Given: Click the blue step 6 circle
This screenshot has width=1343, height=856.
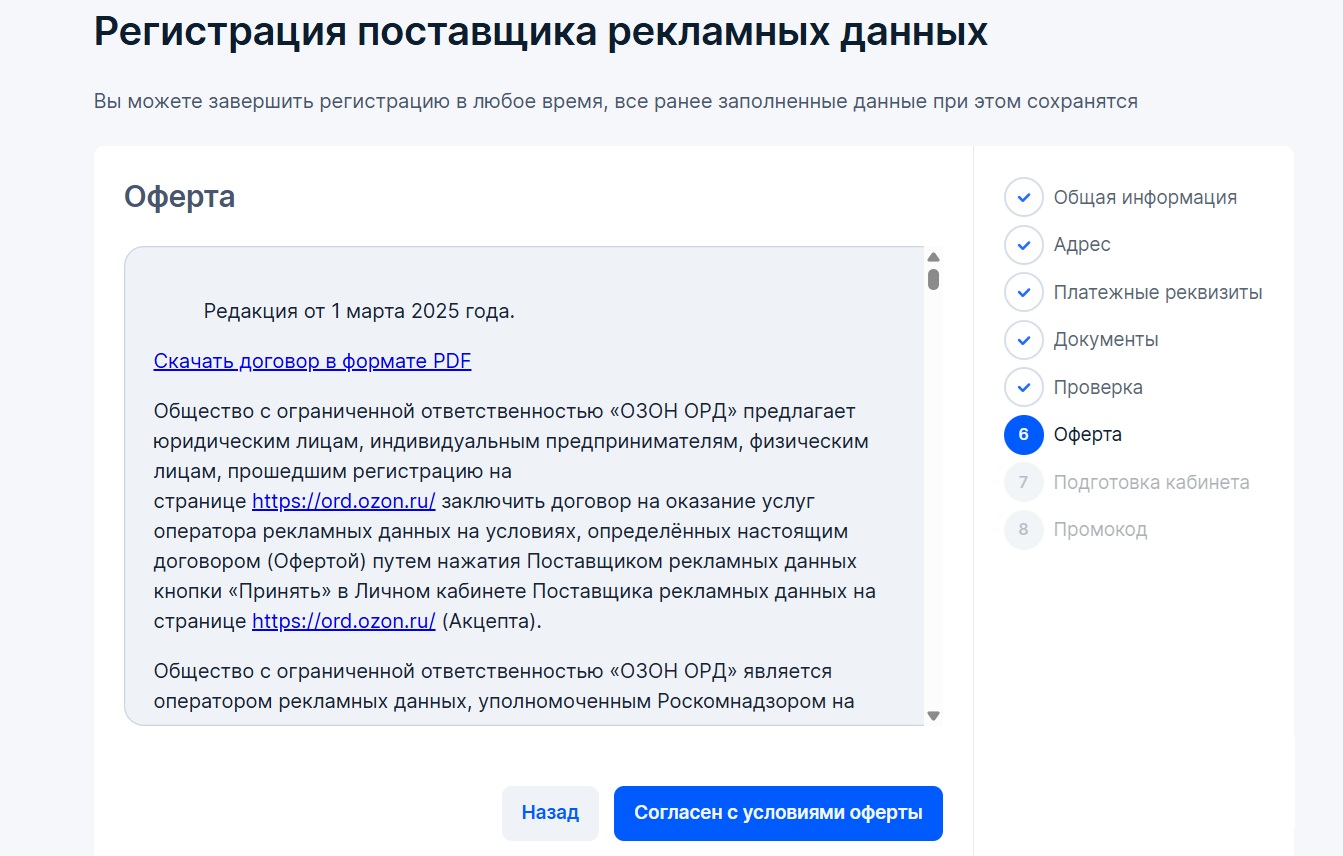Looking at the screenshot, I should tap(1023, 435).
